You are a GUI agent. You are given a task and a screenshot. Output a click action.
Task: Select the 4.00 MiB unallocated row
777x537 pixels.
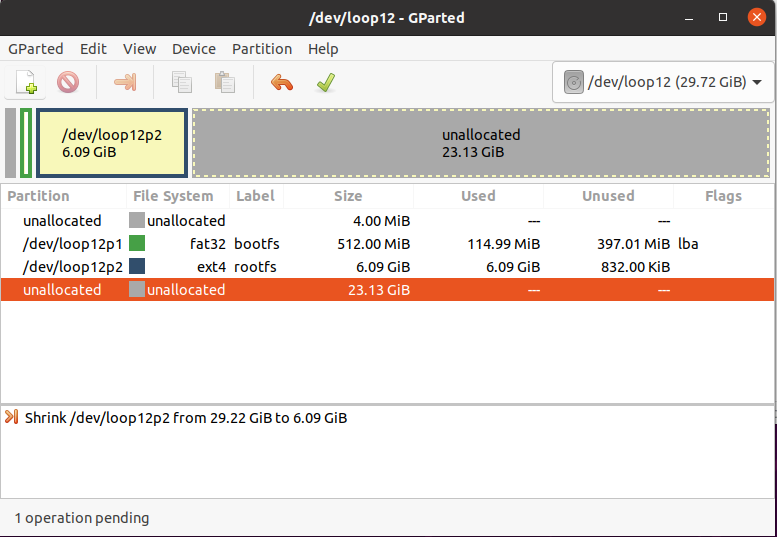(388, 220)
